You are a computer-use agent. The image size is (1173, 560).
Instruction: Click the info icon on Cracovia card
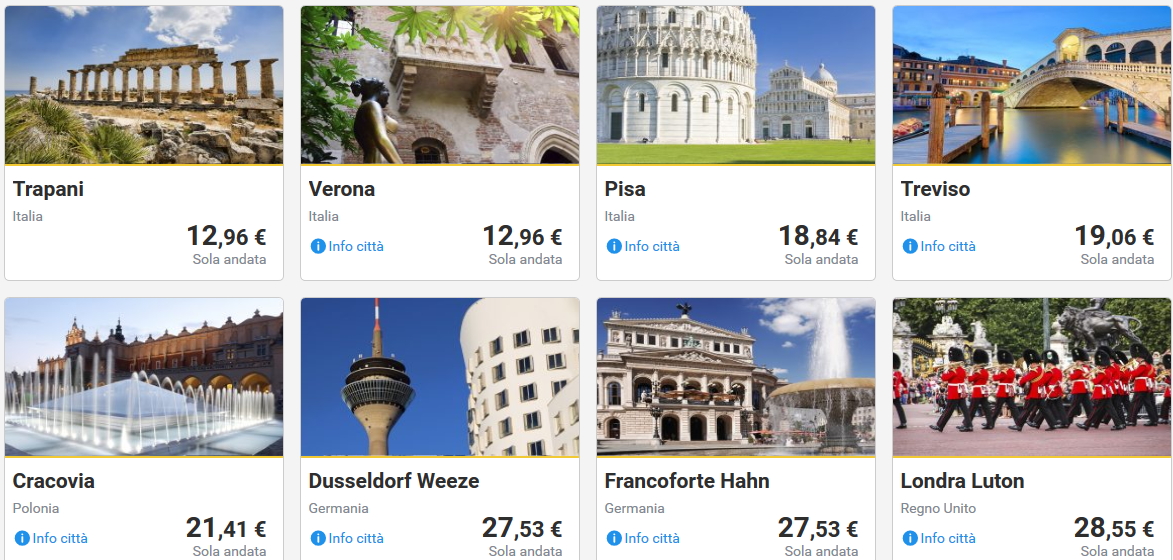22,538
